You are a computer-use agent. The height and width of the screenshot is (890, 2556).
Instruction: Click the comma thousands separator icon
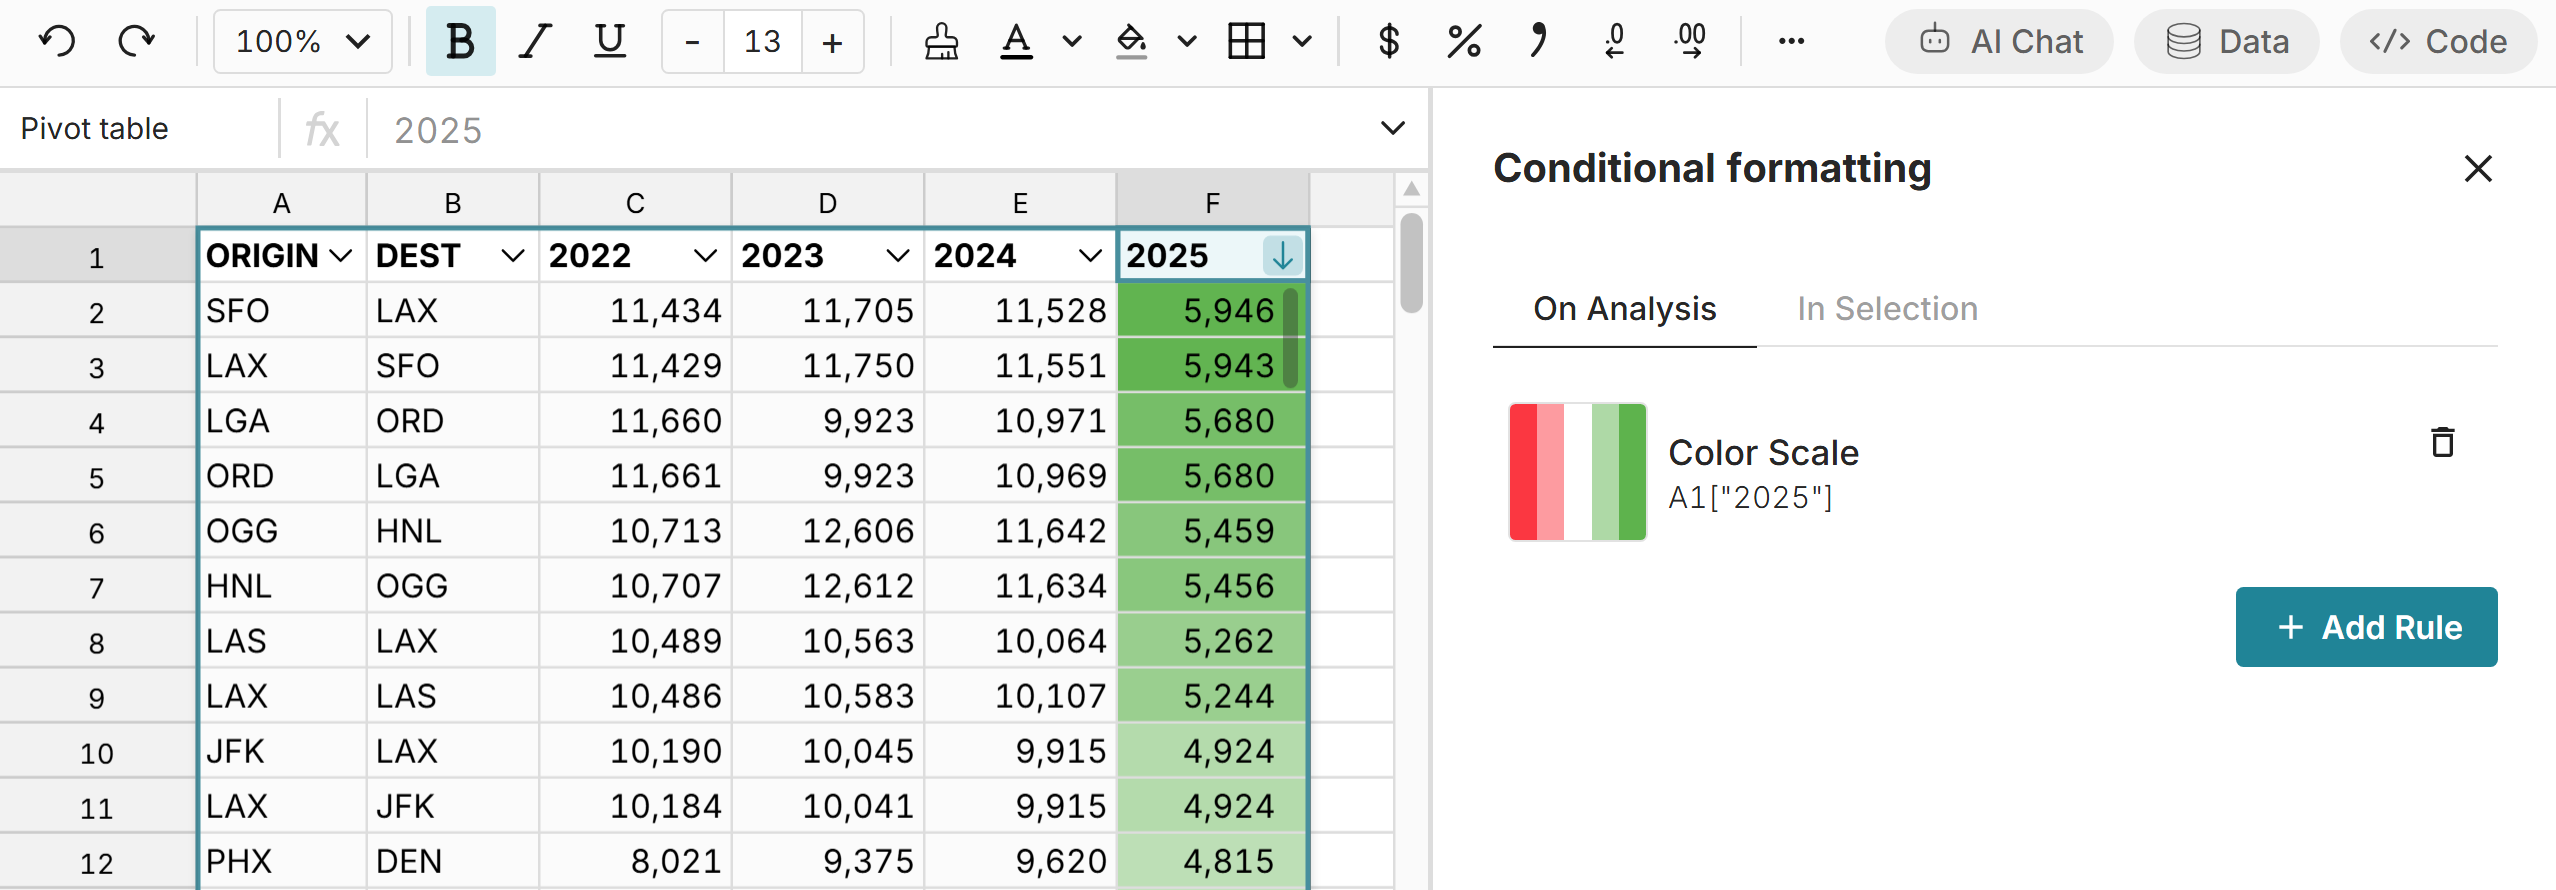coord(1539,42)
